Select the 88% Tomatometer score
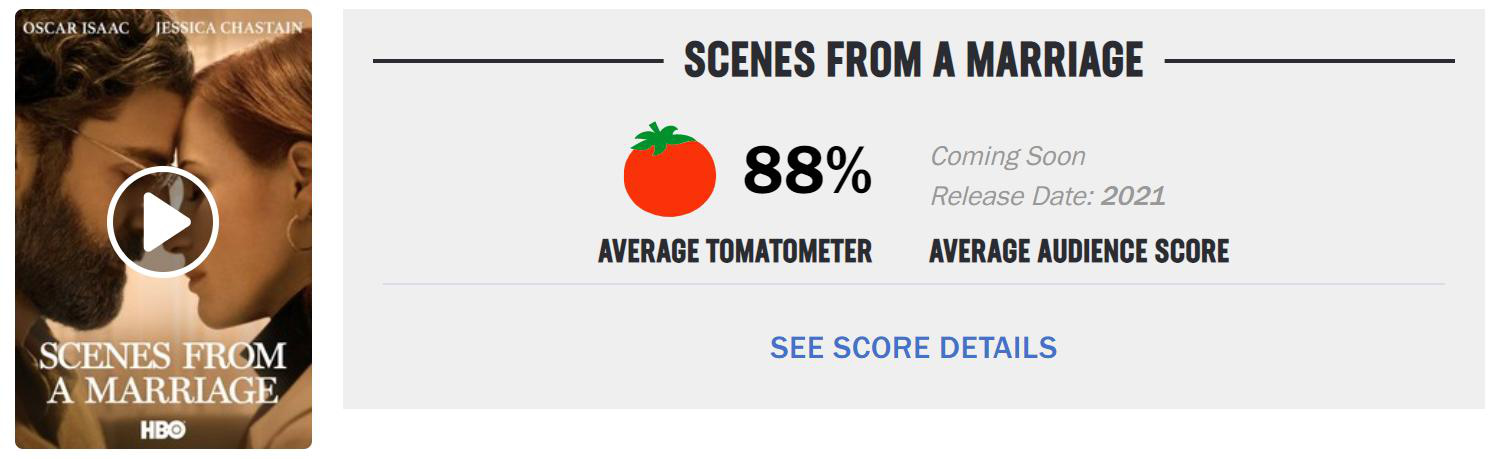This screenshot has height=459, width=1498. pos(807,171)
